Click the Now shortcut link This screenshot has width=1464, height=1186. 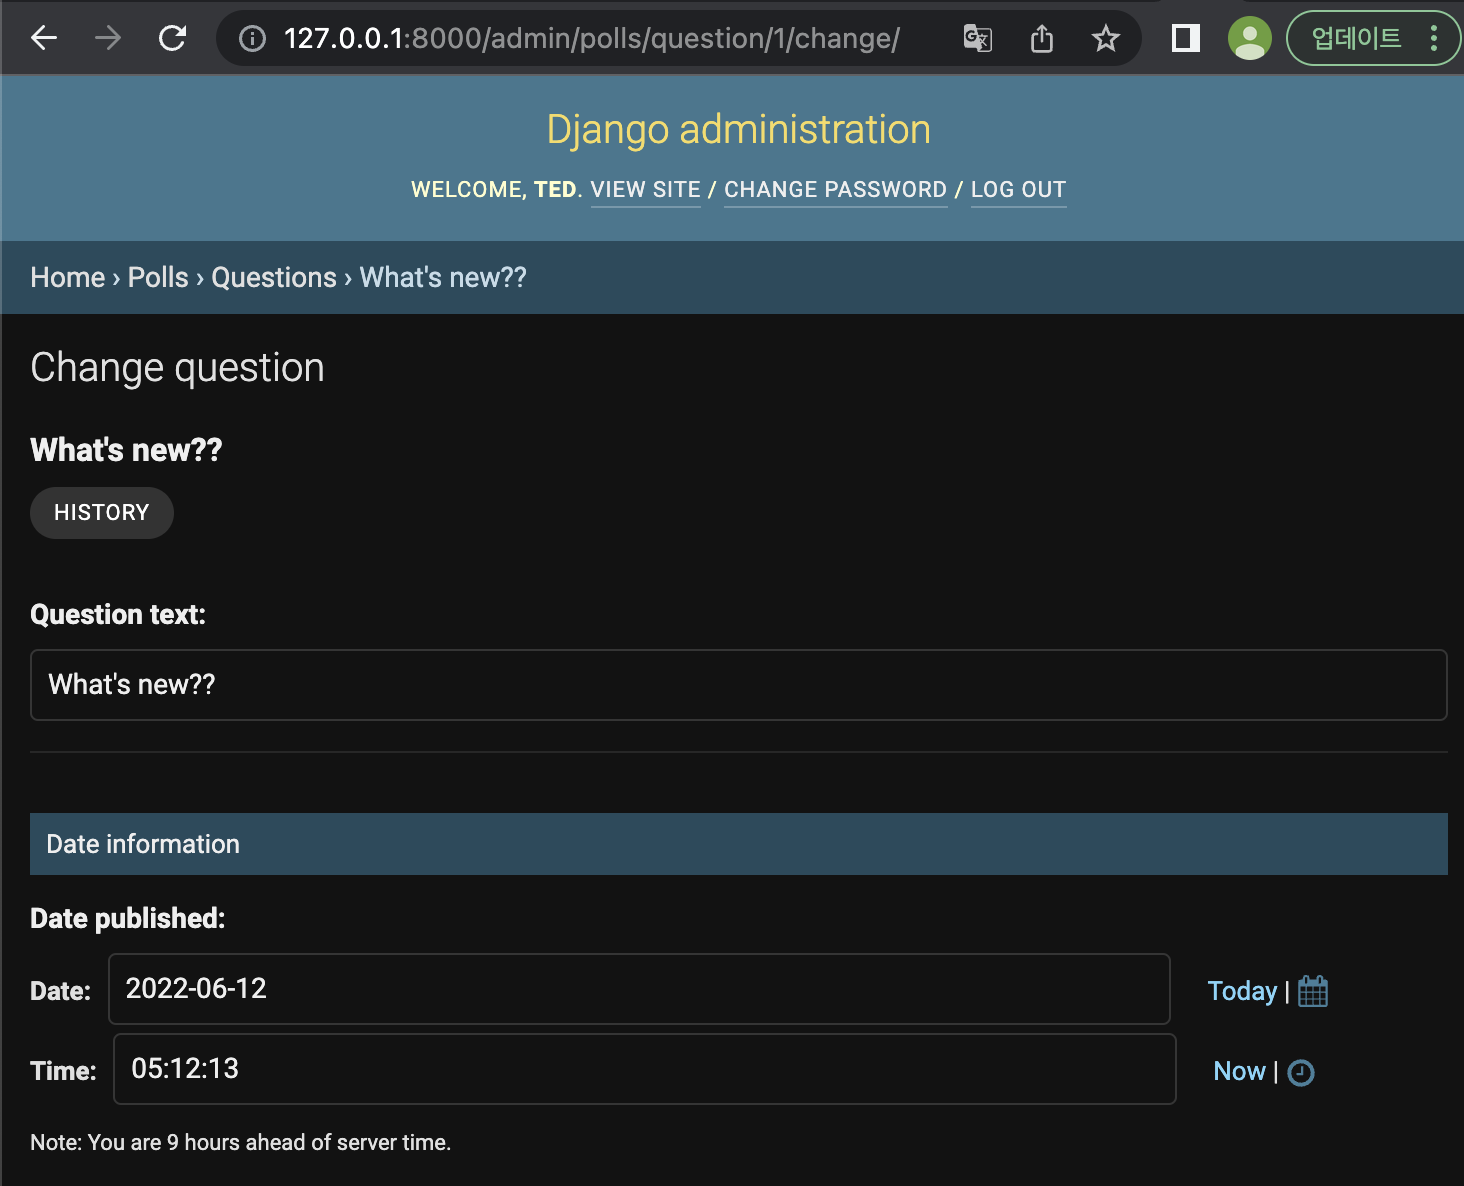tap(1239, 1071)
